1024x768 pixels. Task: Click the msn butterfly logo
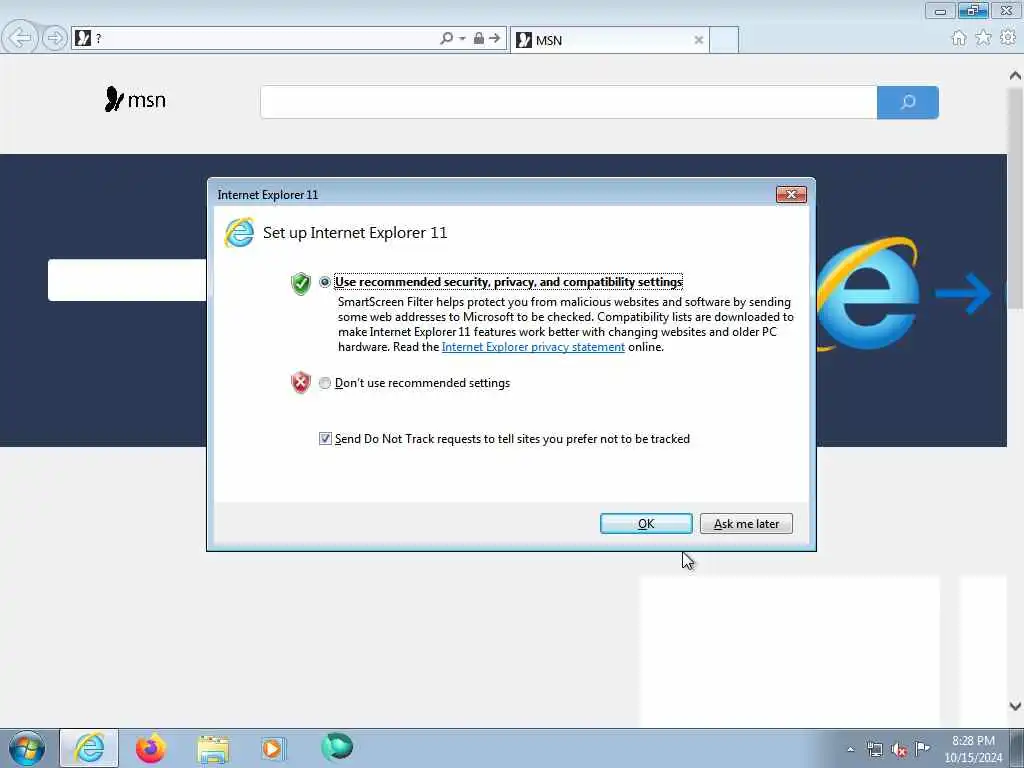click(x=136, y=99)
